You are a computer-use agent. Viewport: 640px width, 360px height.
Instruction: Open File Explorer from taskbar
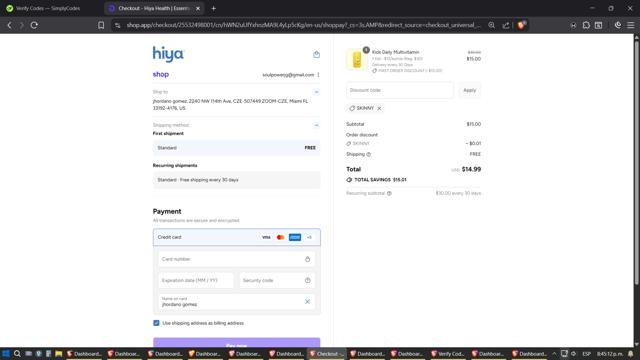point(58,354)
